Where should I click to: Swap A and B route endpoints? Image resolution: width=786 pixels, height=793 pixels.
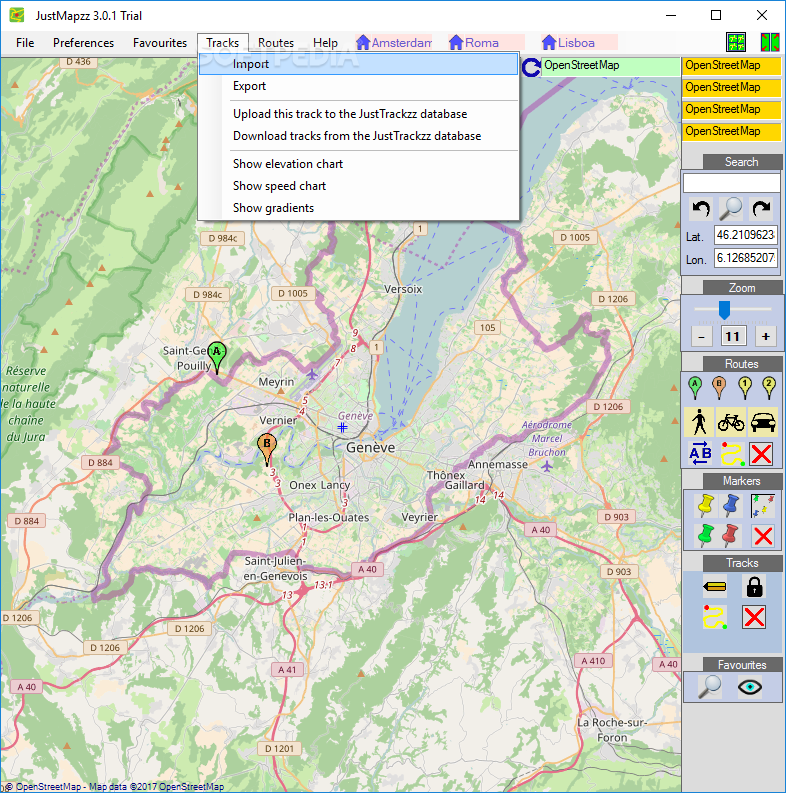pos(701,453)
